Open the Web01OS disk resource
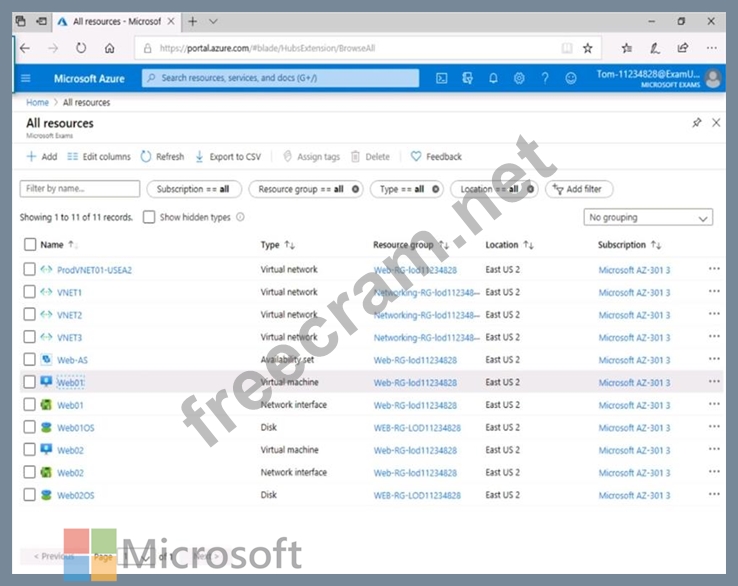The width and height of the screenshot is (738, 586). pos(75,428)
